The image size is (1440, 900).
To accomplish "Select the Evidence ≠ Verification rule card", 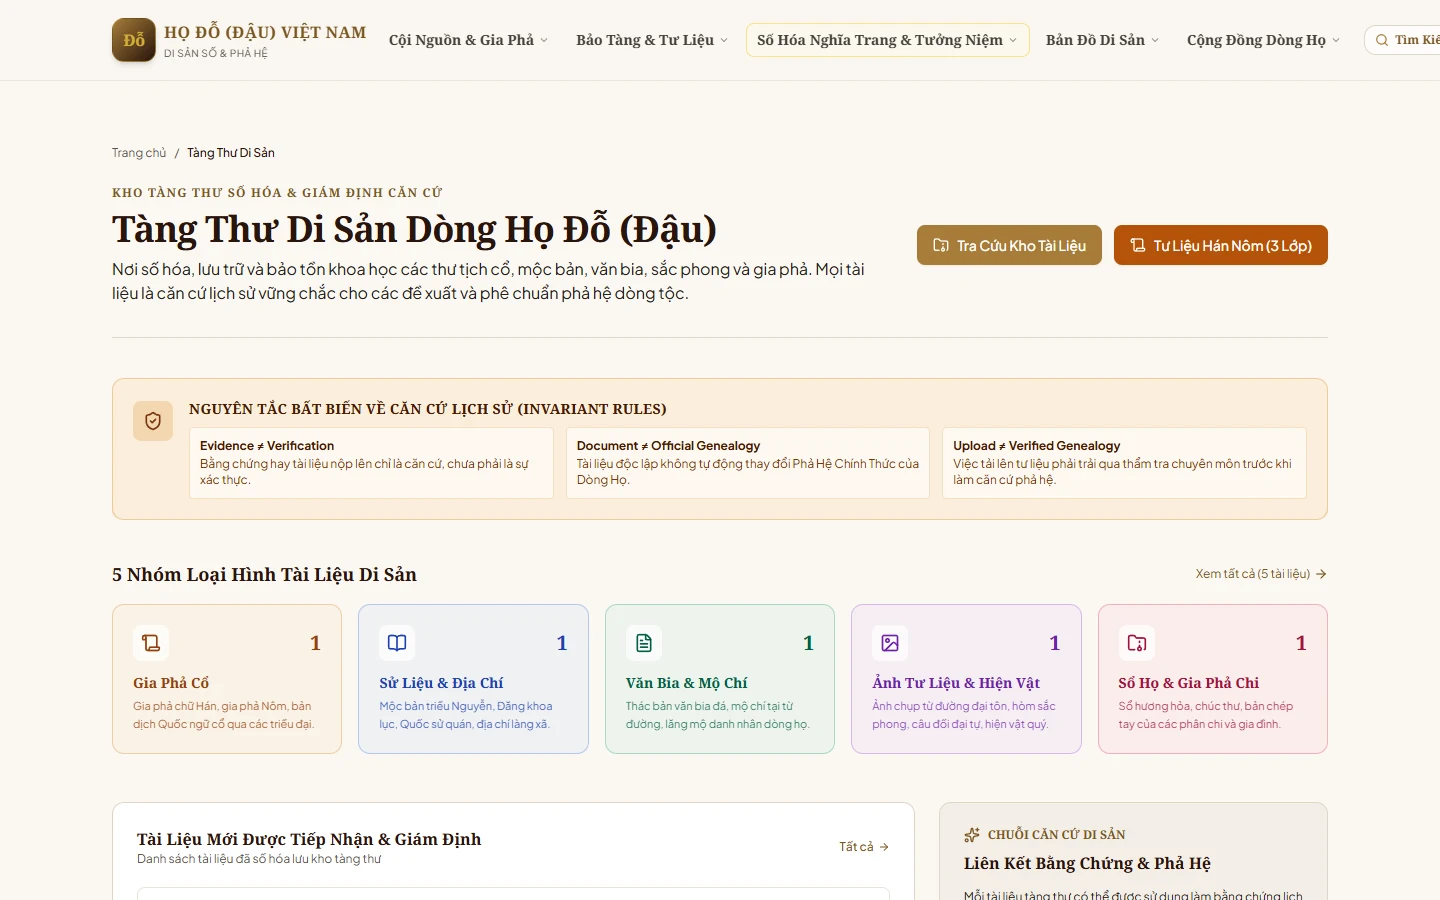I will point(371,463).
